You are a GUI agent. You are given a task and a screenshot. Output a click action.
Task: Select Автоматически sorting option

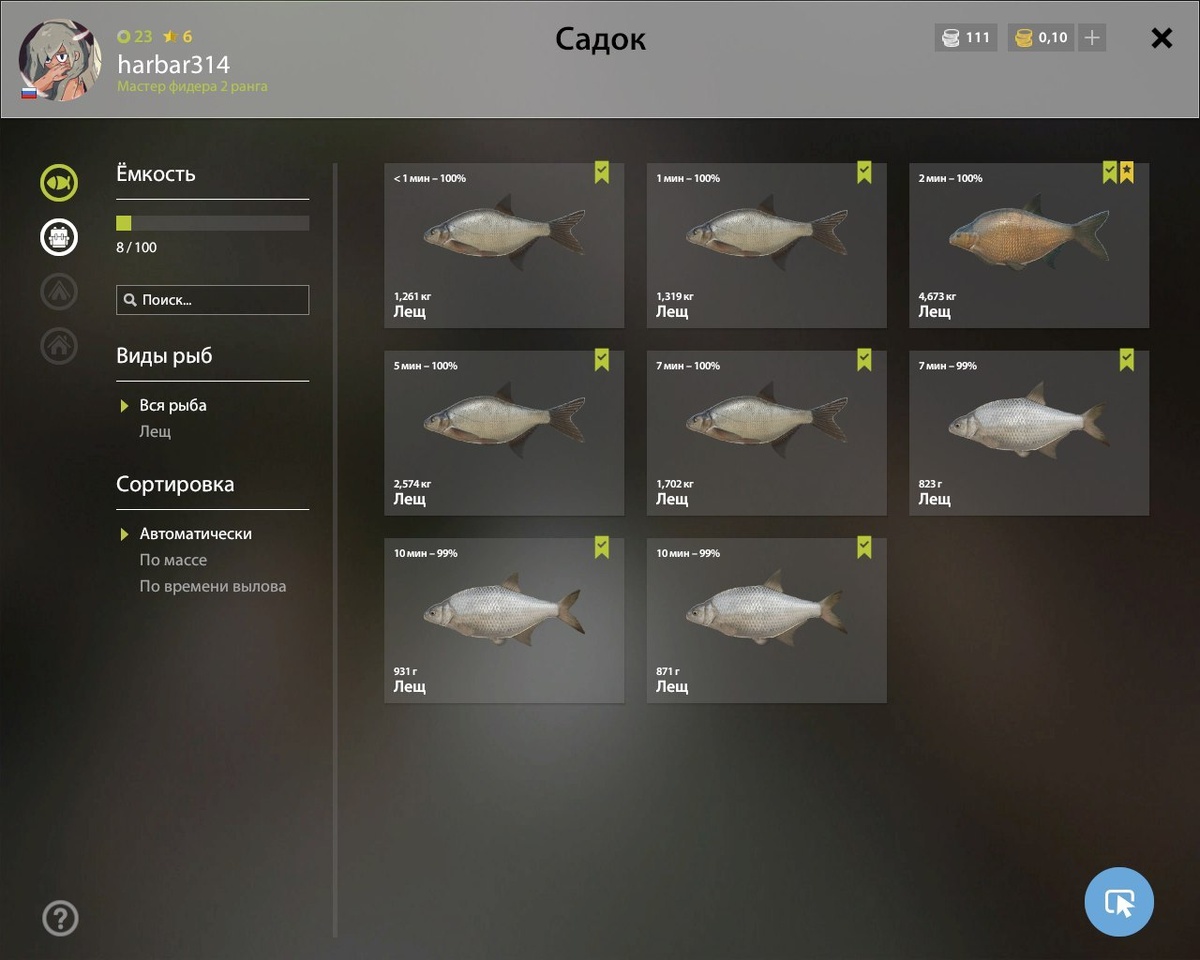[196, 534]
